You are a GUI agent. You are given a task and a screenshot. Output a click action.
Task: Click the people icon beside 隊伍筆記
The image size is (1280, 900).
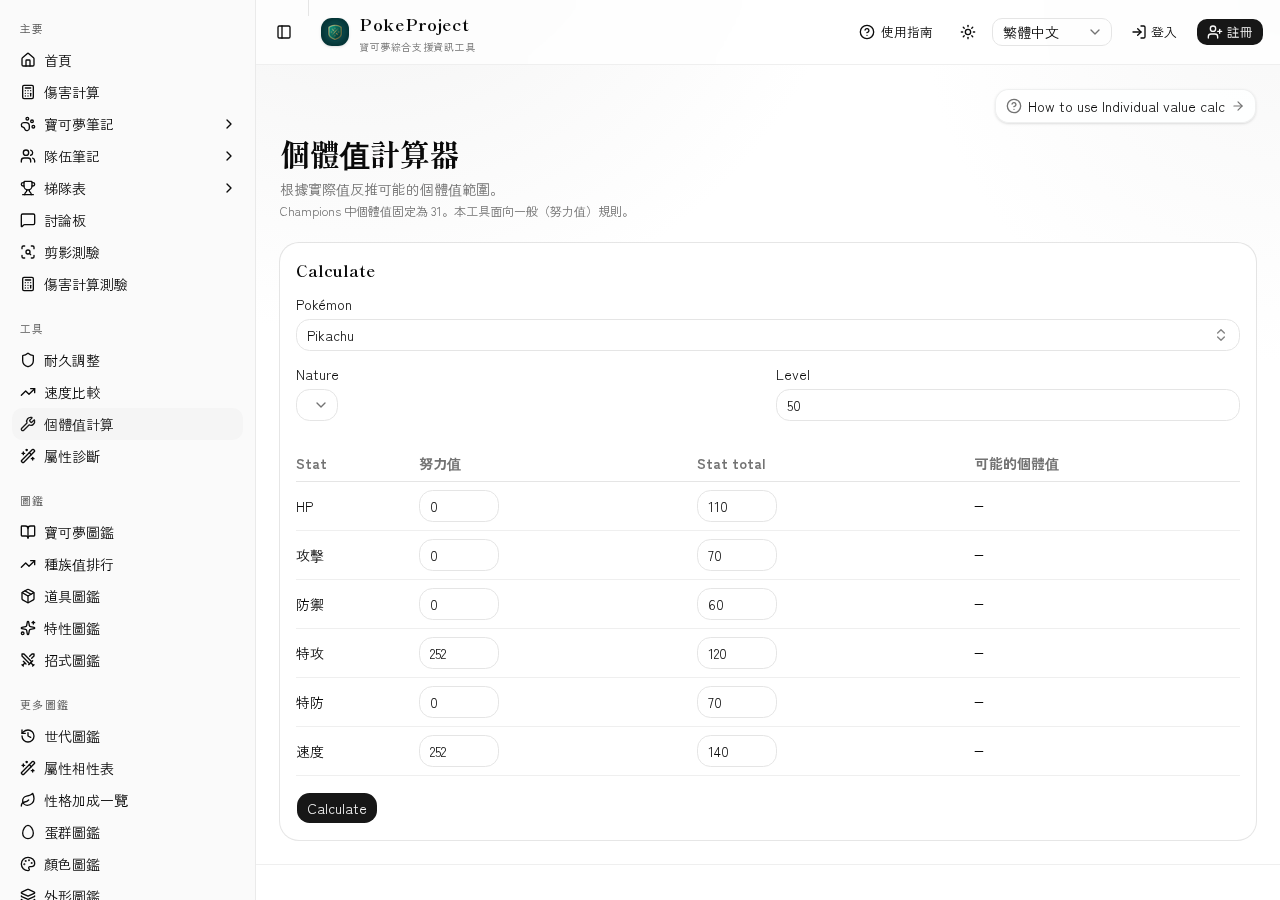point(28,156)
